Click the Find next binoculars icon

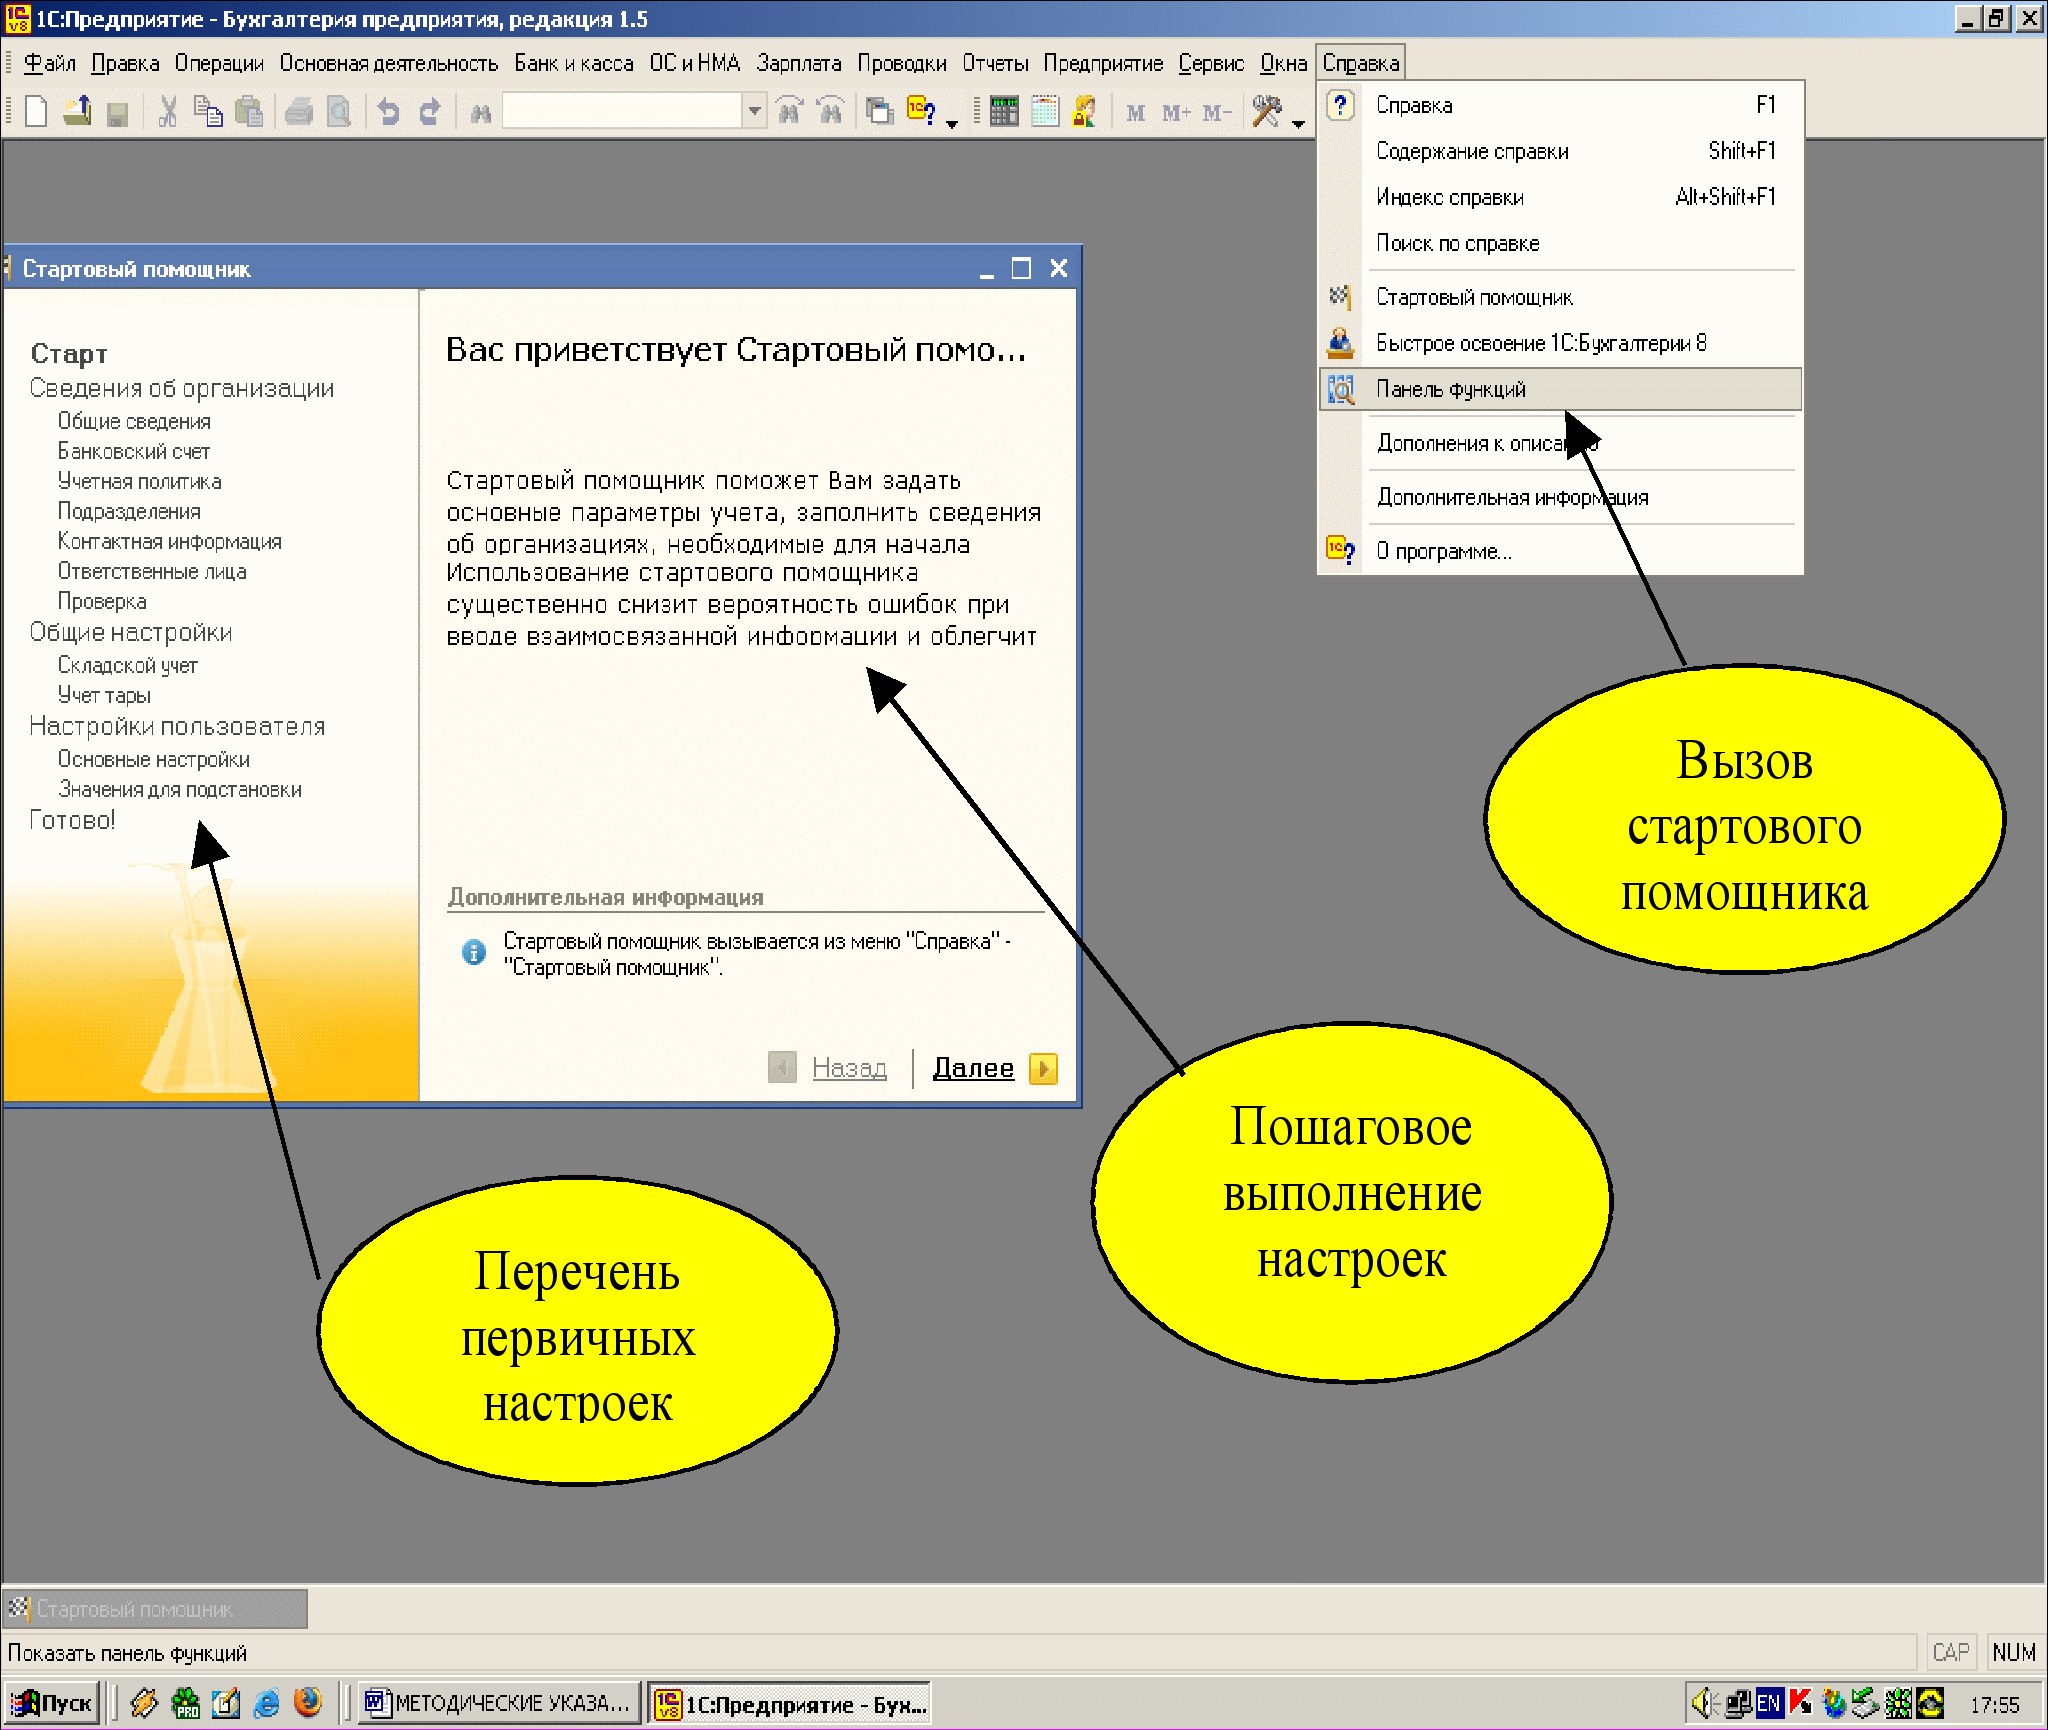tap(790, 111)
